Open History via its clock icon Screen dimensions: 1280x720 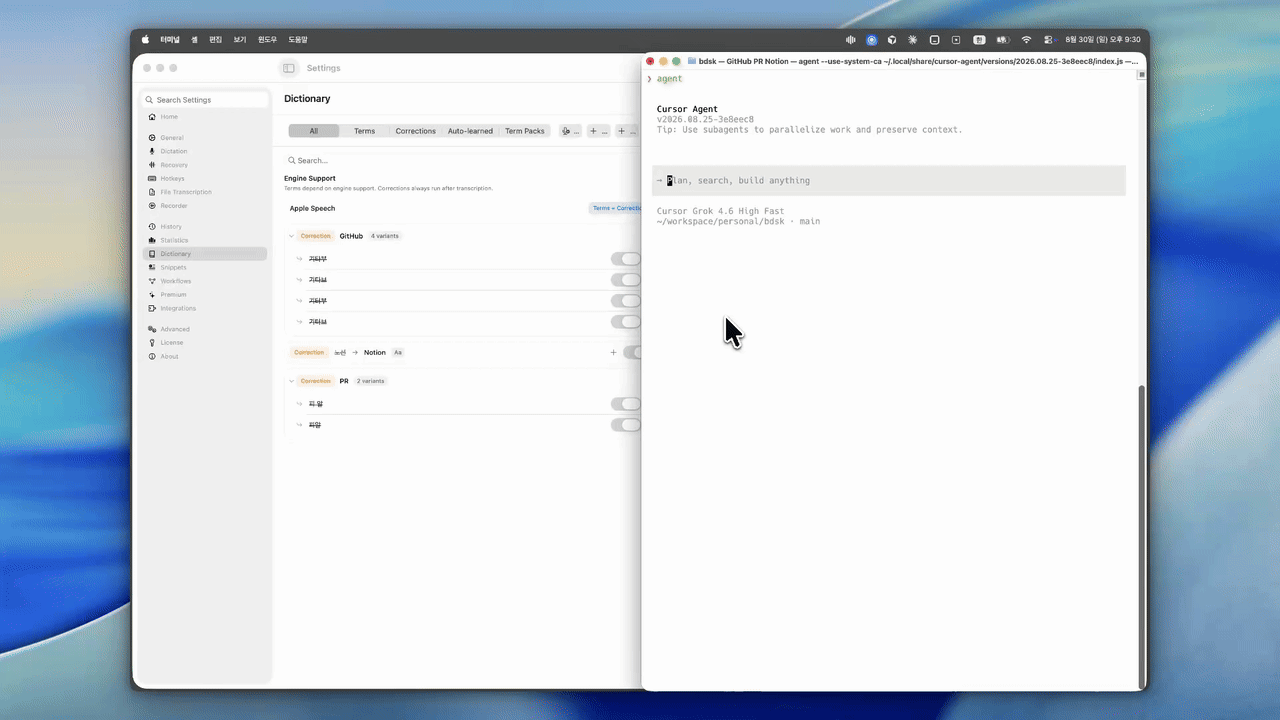tap(152, 227)
